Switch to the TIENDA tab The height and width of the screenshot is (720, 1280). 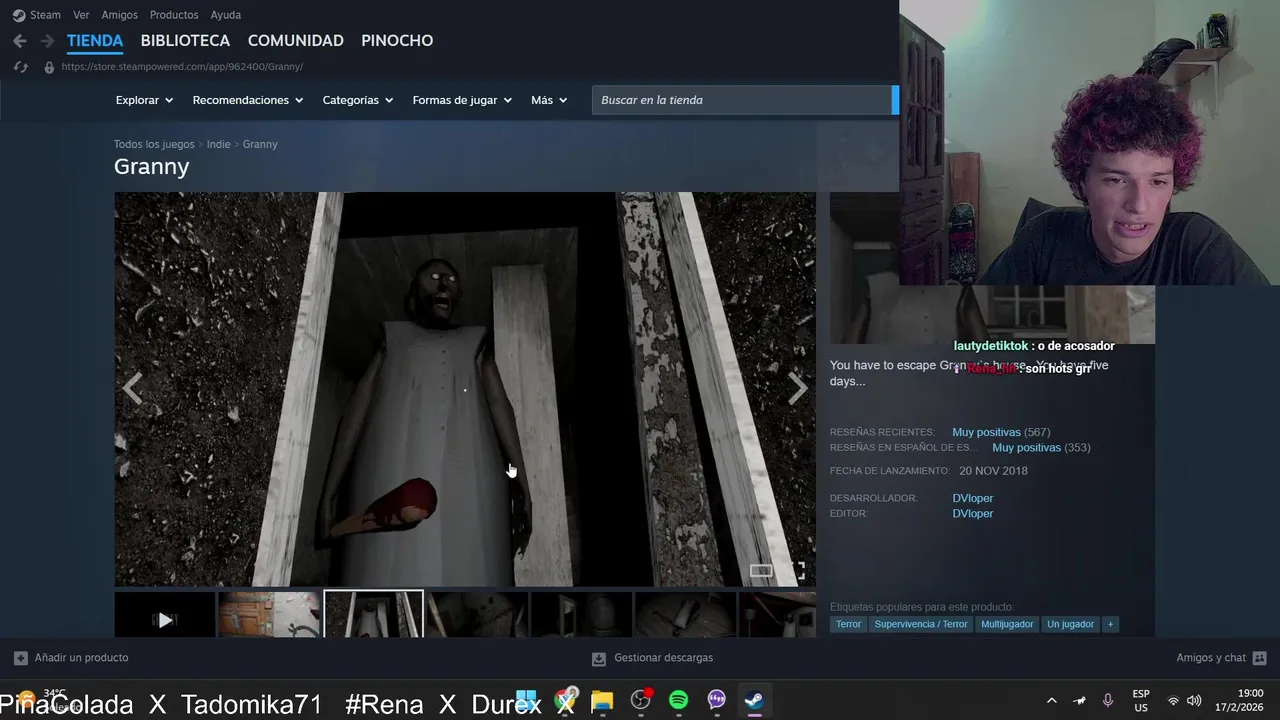[x=95, y=41]
